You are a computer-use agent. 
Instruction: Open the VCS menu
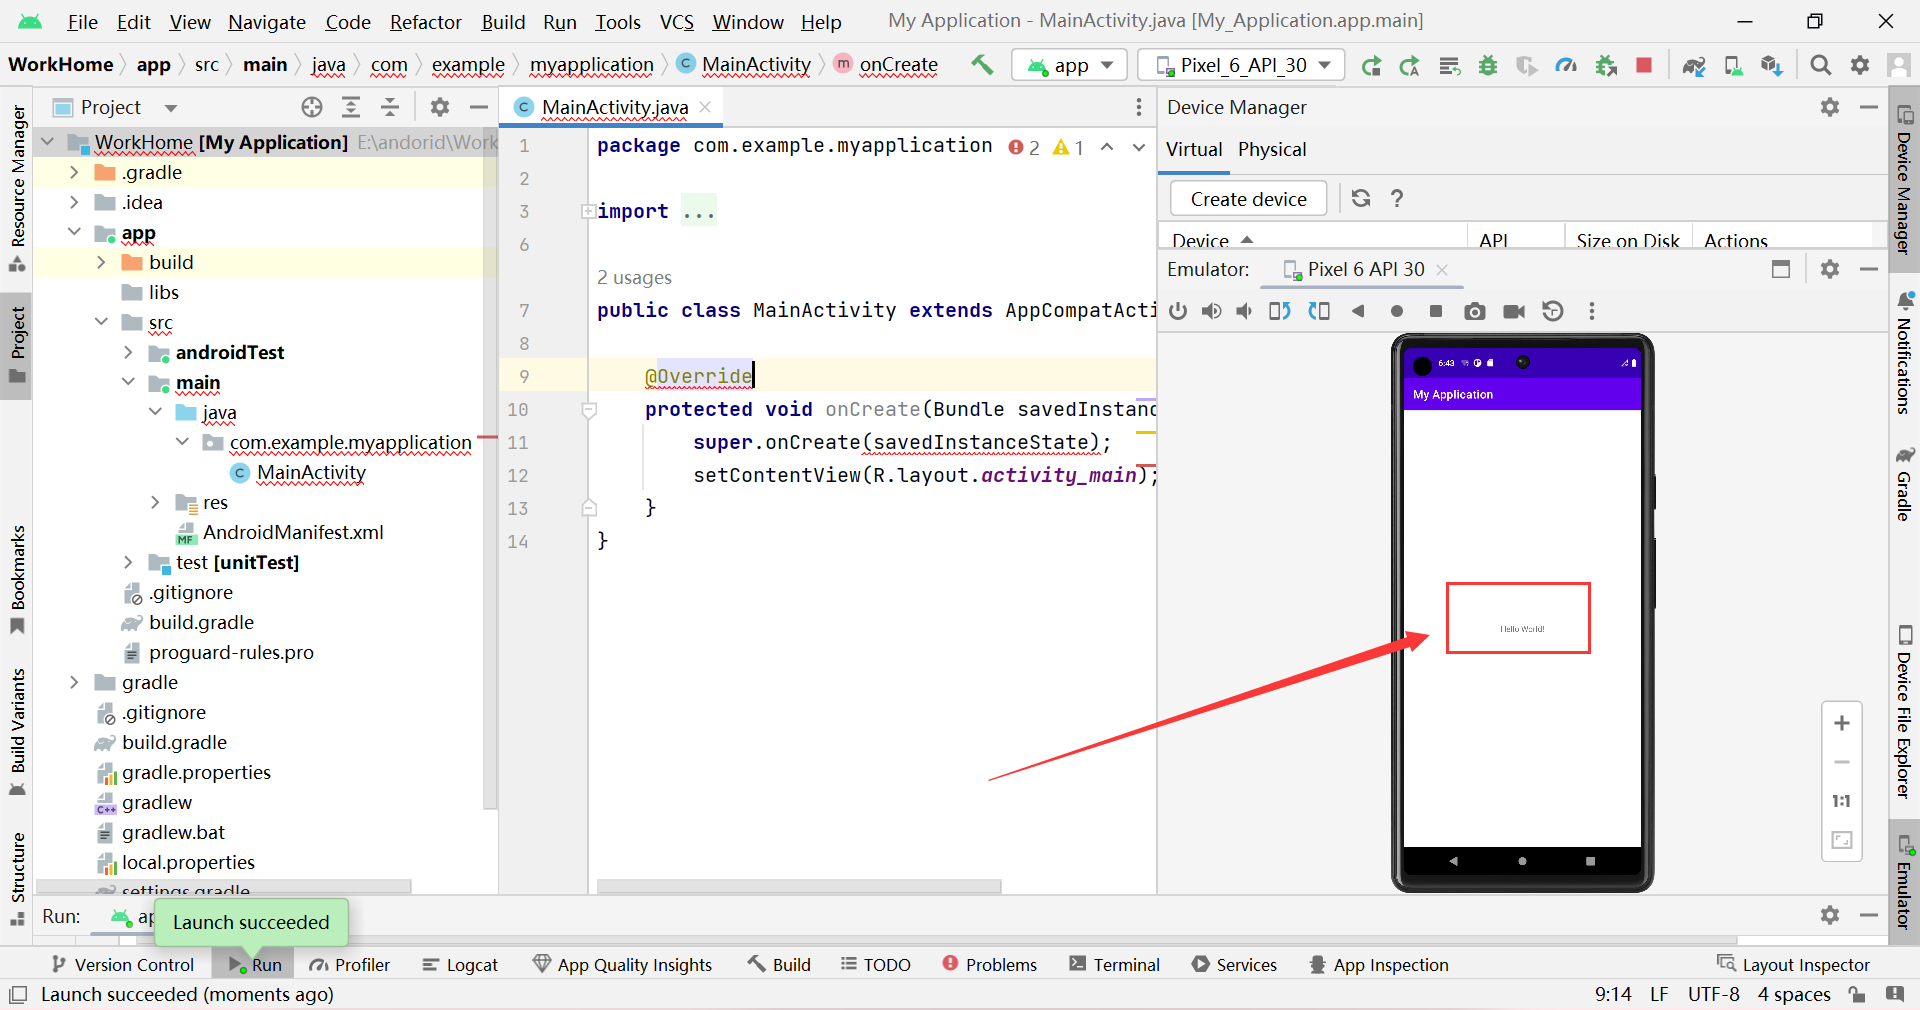677,22
